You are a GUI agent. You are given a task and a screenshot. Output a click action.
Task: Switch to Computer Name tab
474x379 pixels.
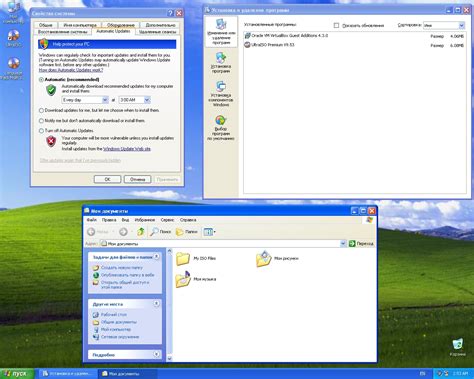click(80, 25)
